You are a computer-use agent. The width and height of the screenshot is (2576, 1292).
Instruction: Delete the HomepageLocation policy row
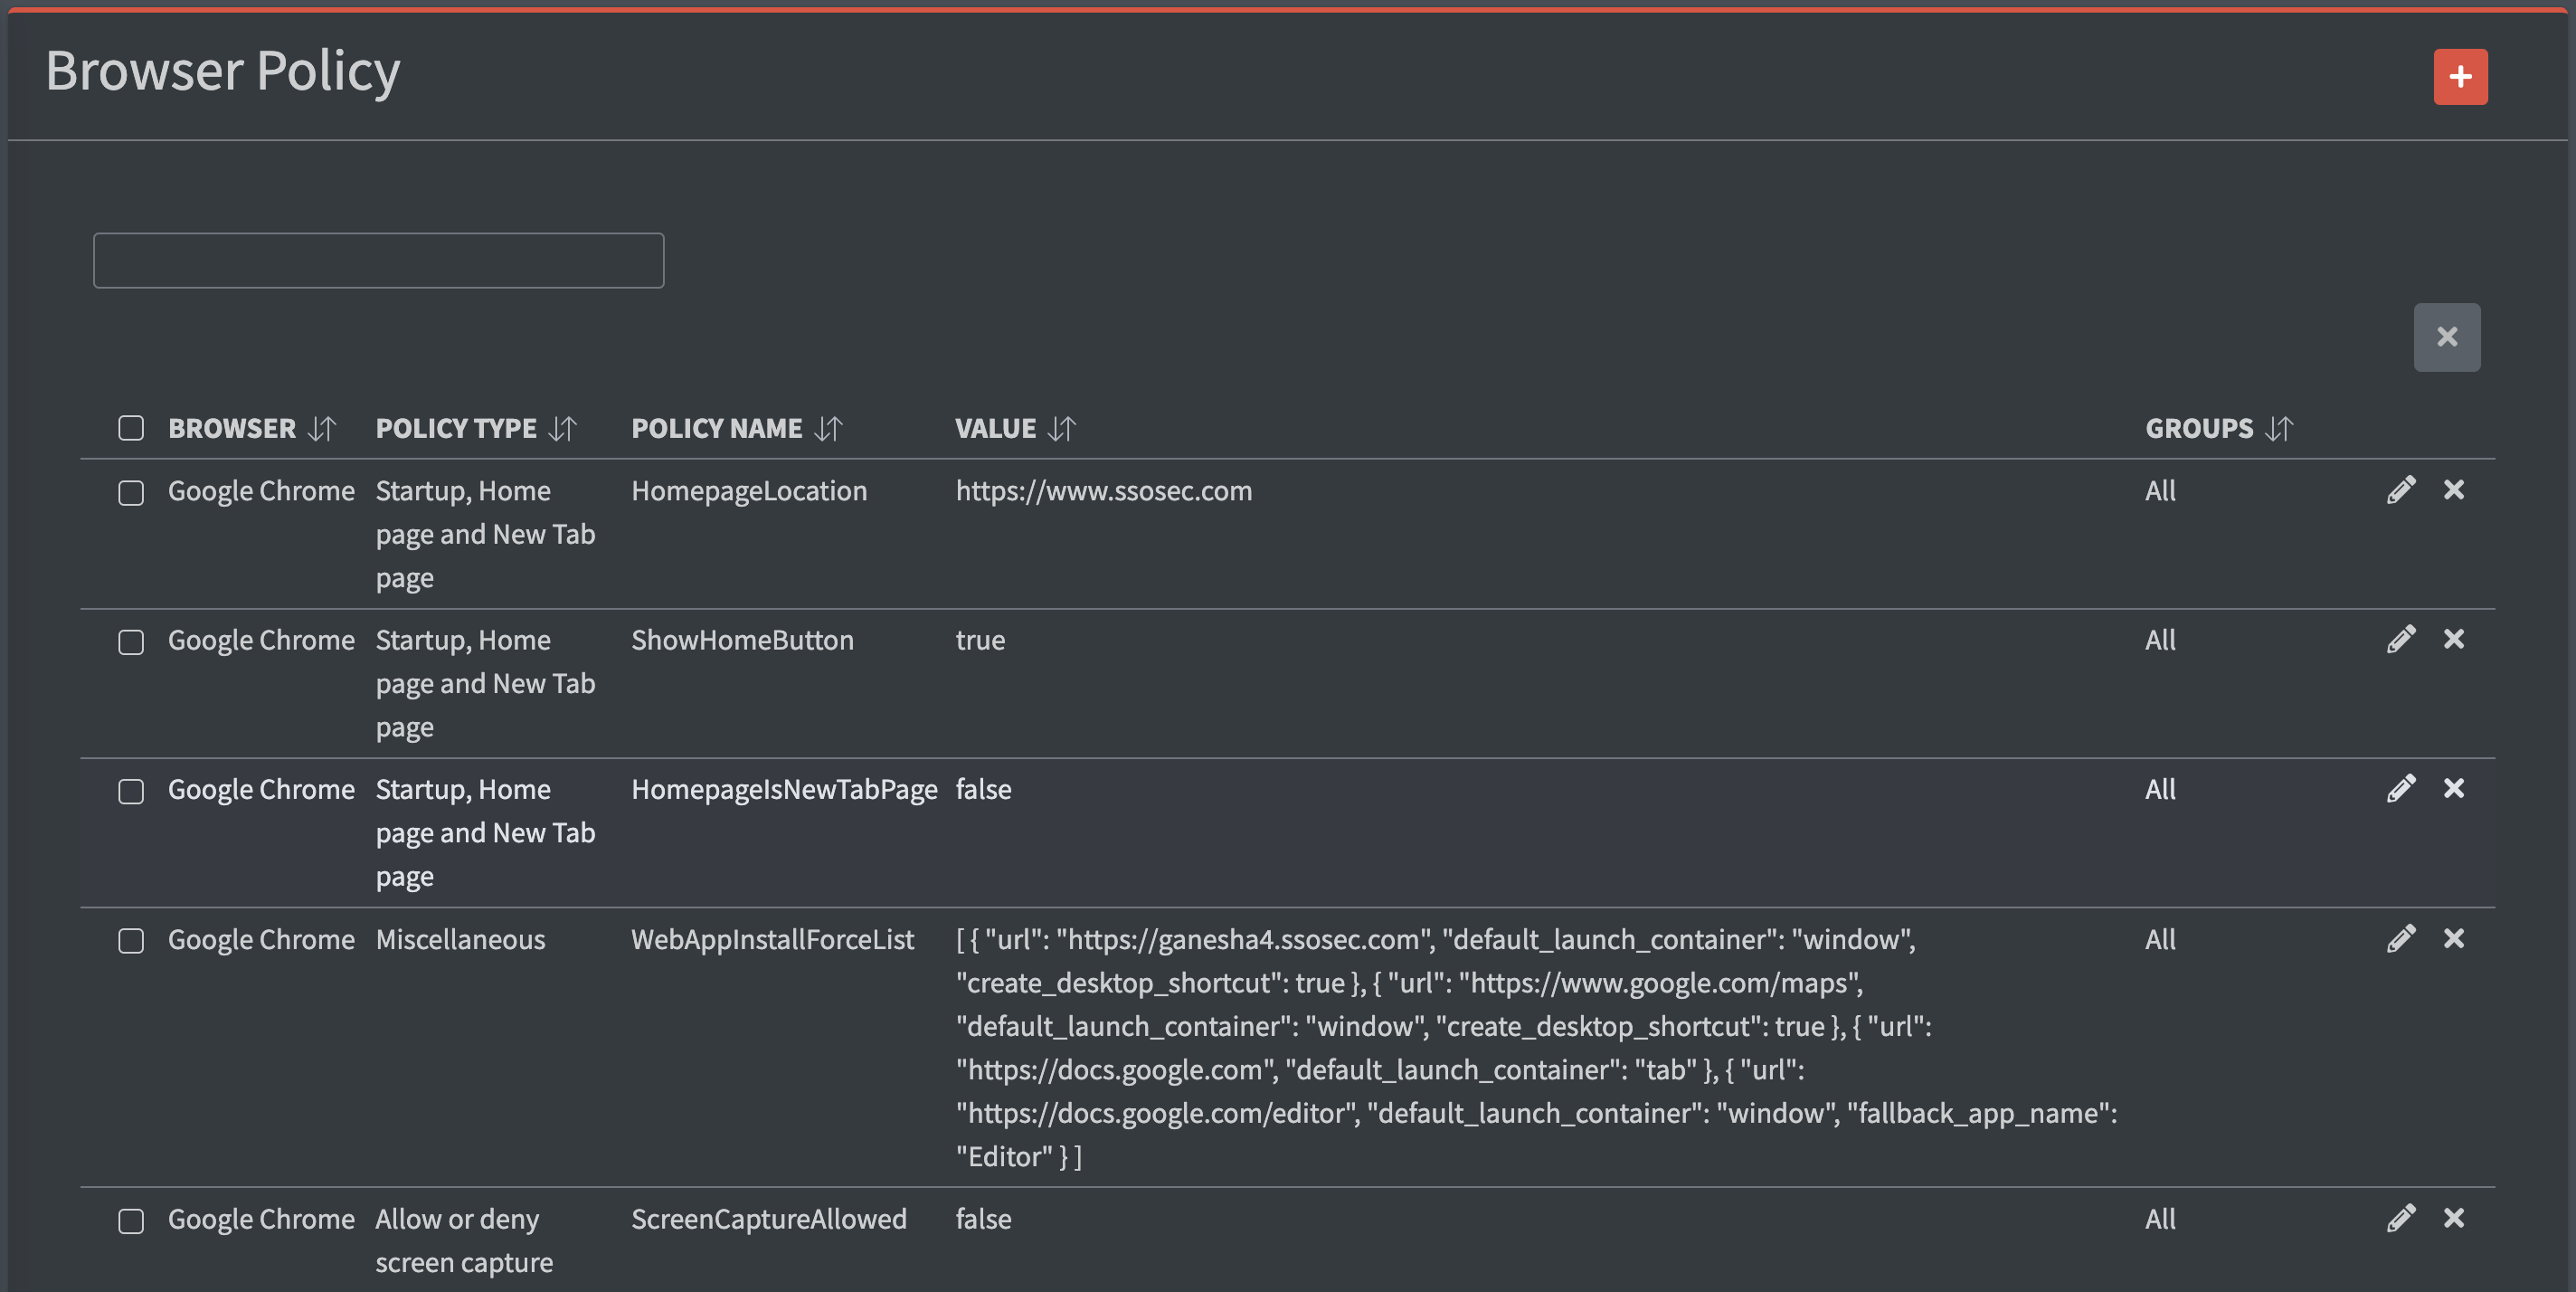coord(2453,490)
